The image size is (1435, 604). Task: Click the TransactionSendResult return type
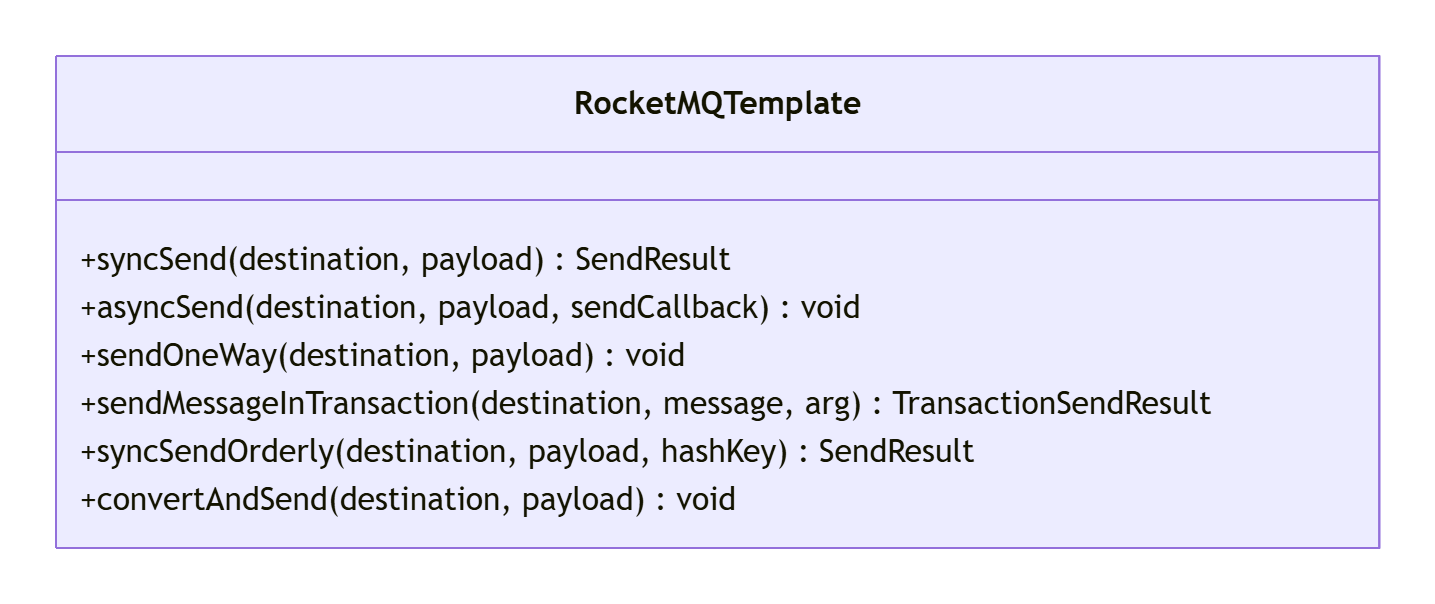(x=1051, y=404)
